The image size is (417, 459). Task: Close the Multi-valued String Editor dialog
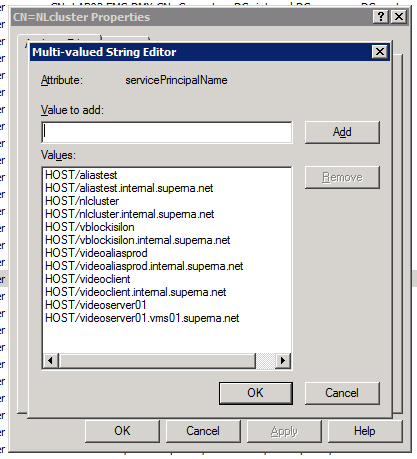tap(380, 52)
